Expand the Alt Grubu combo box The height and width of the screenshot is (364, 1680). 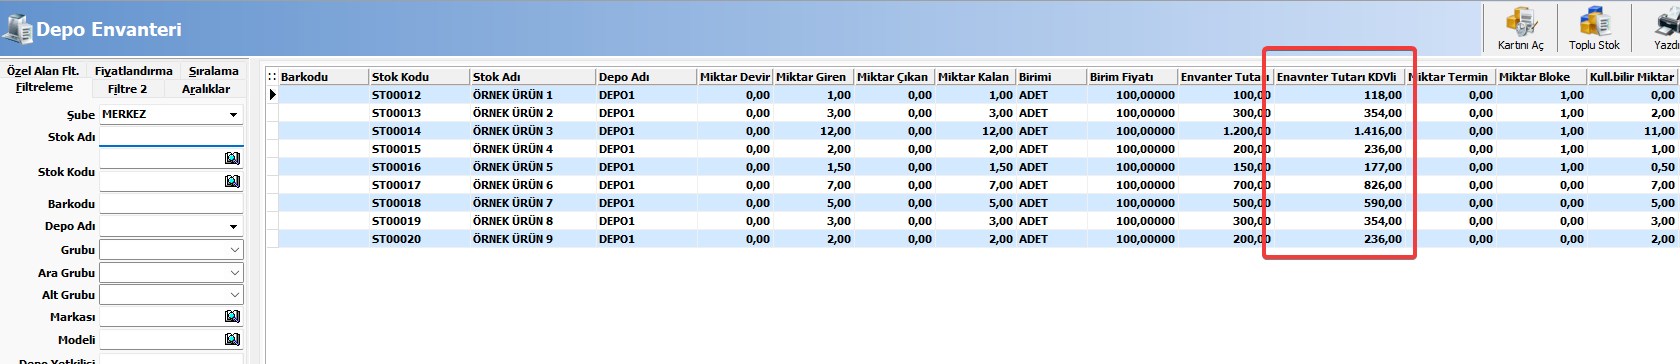coord(234,295)
